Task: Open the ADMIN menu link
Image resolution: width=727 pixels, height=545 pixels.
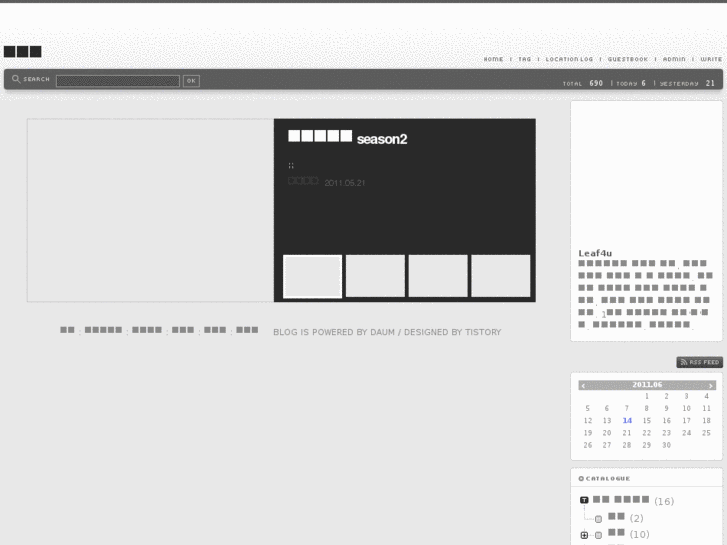Action: pyautogui.click(x=674, y=59)
